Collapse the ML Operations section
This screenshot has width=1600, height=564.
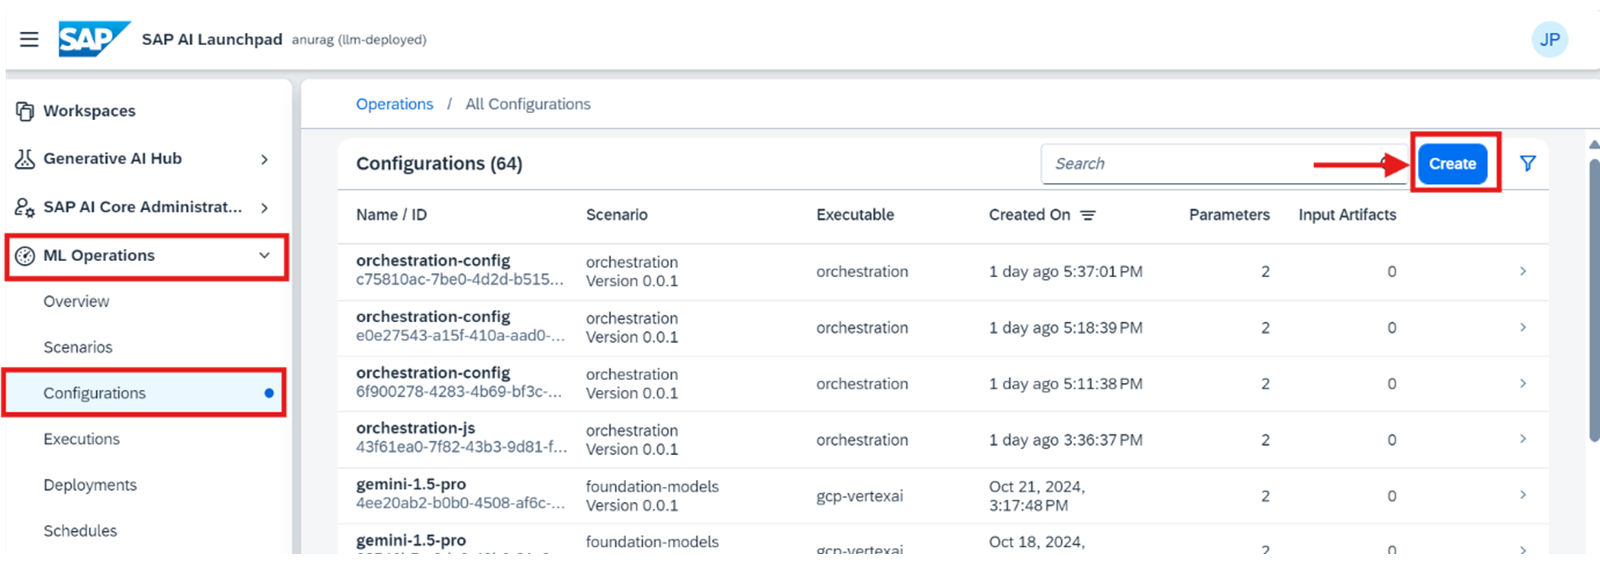[x=264, y=255]
